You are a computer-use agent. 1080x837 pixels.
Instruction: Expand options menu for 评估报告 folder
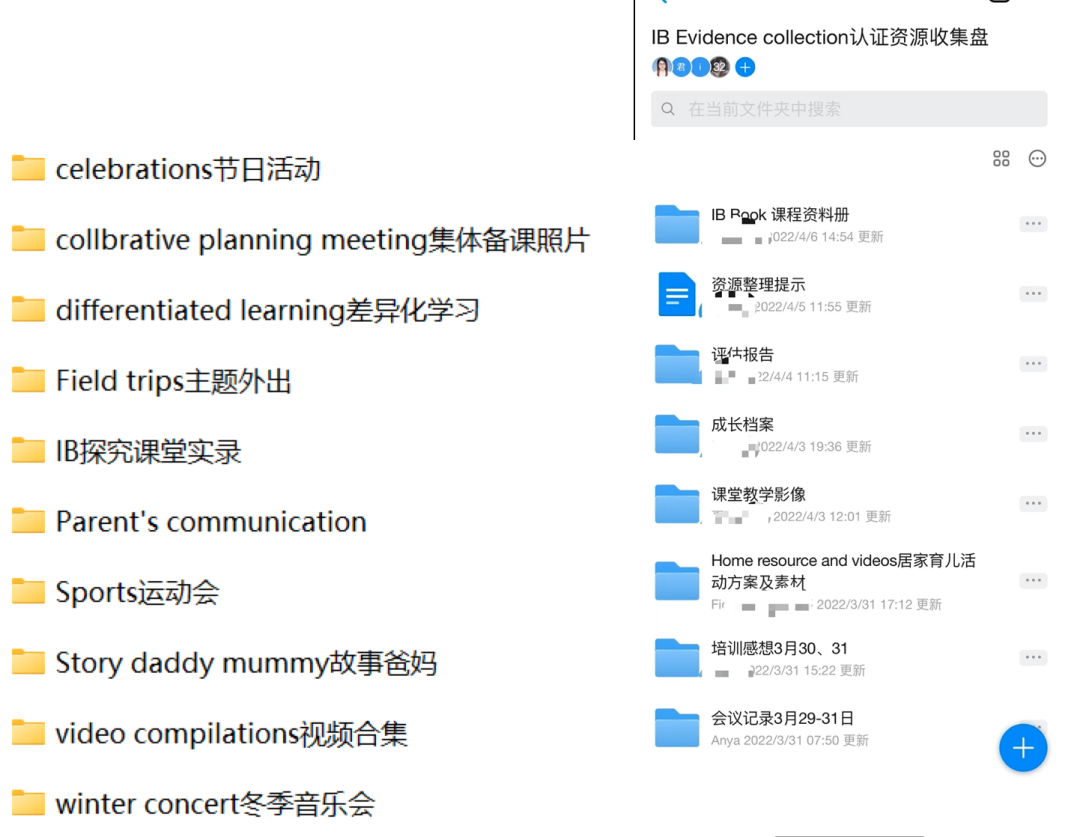click(x=1033, y=364)
